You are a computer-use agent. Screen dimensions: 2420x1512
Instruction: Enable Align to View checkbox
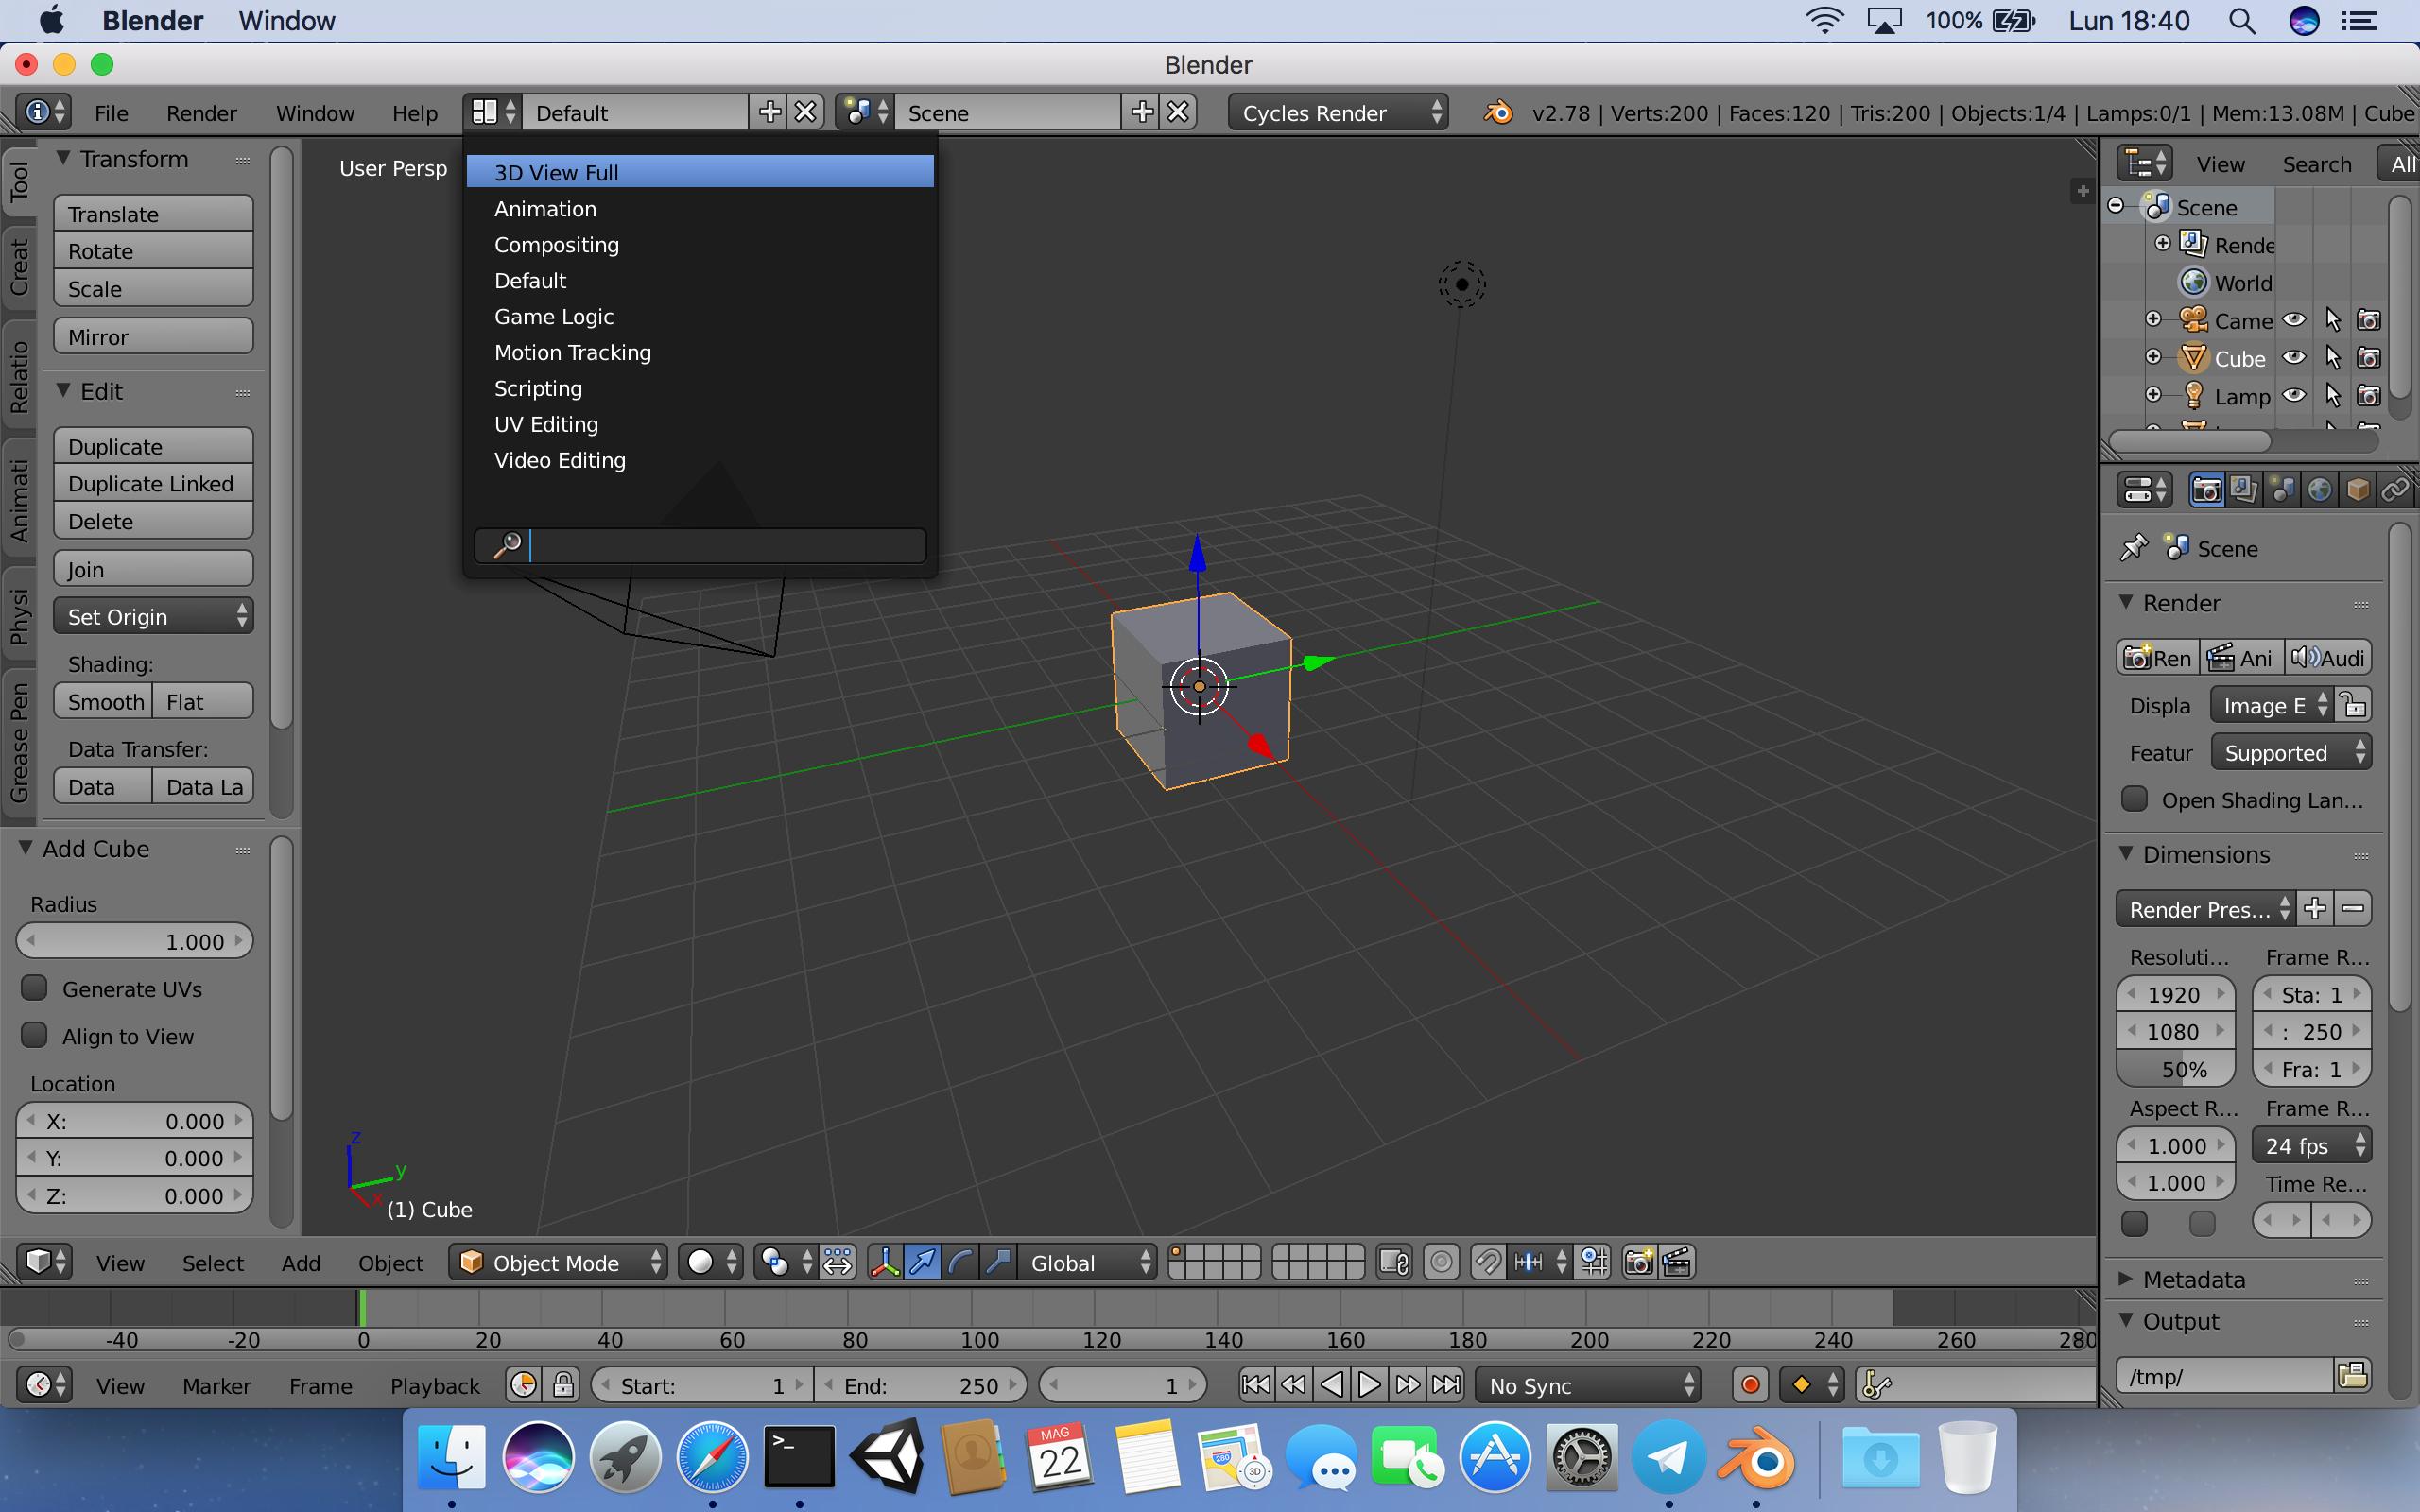tap(35, 1035)
